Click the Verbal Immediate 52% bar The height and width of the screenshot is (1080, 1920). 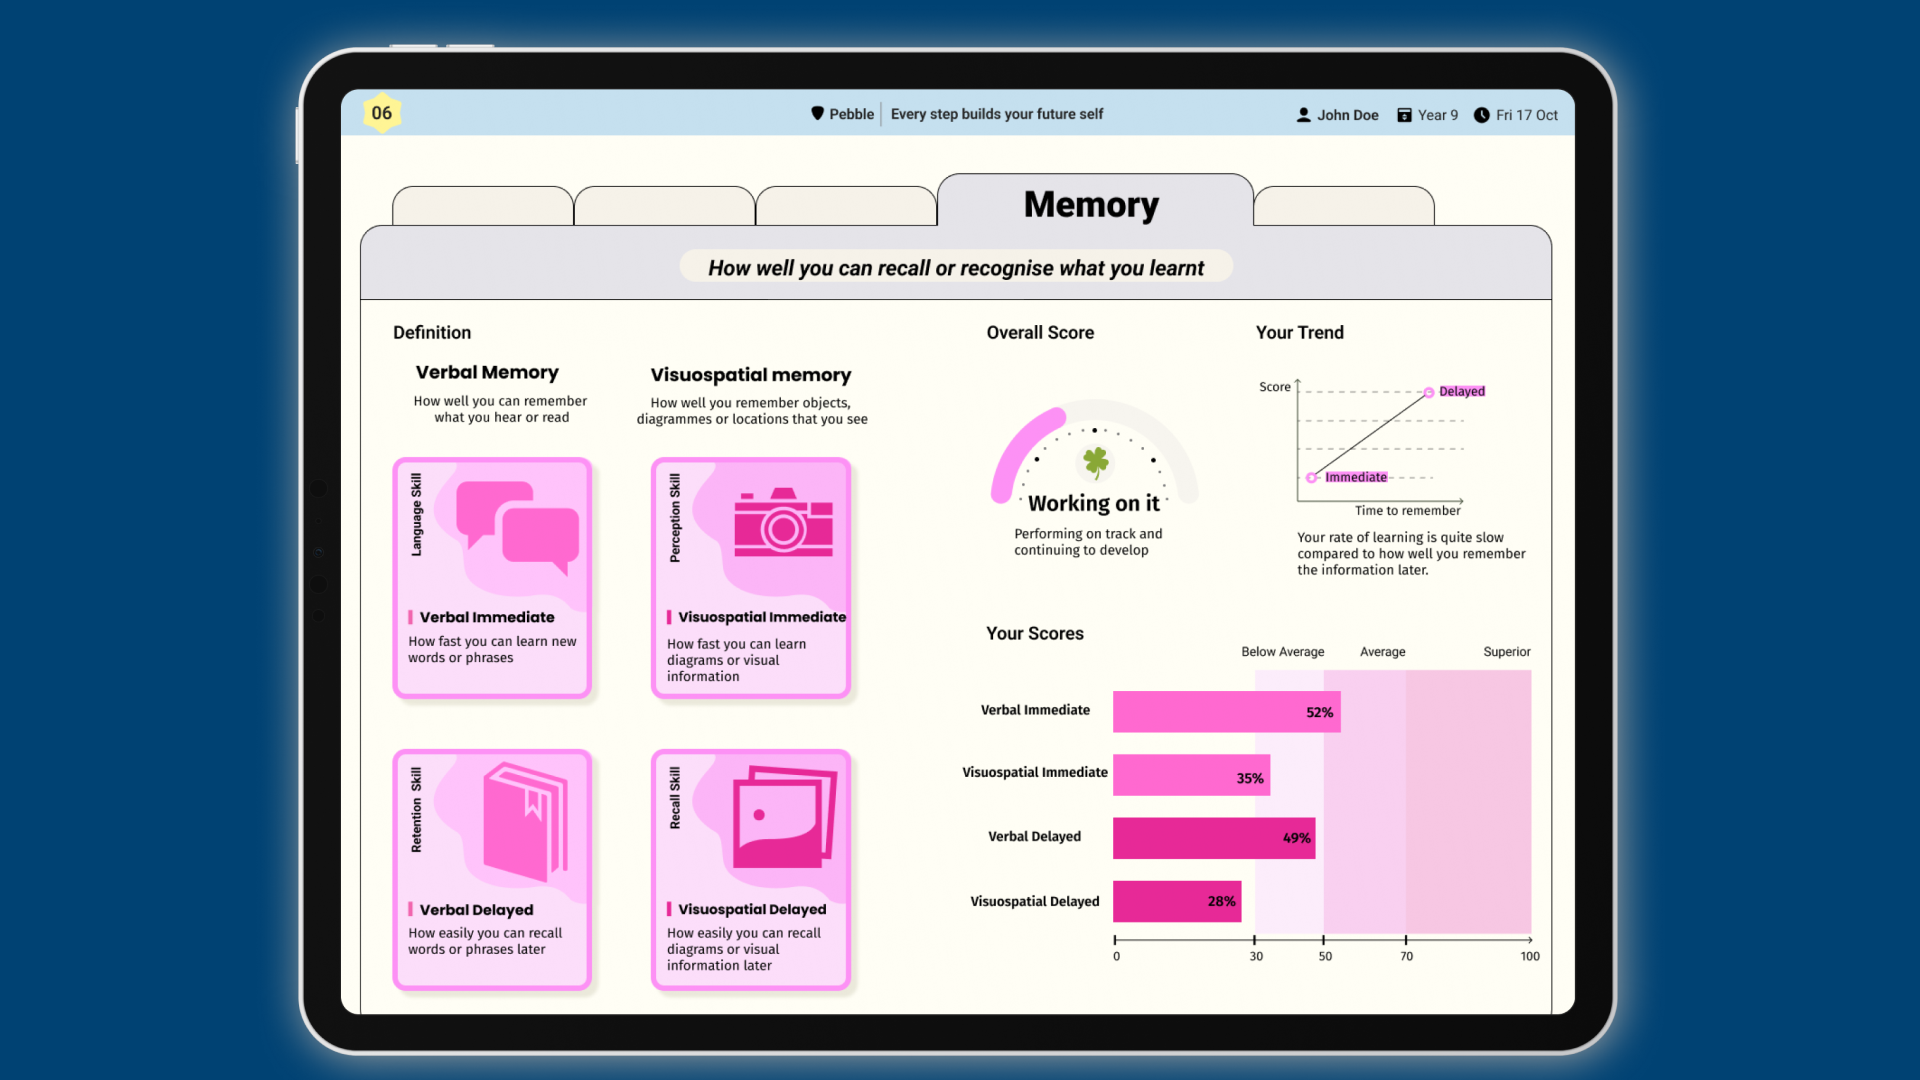tap(1226, 712)
